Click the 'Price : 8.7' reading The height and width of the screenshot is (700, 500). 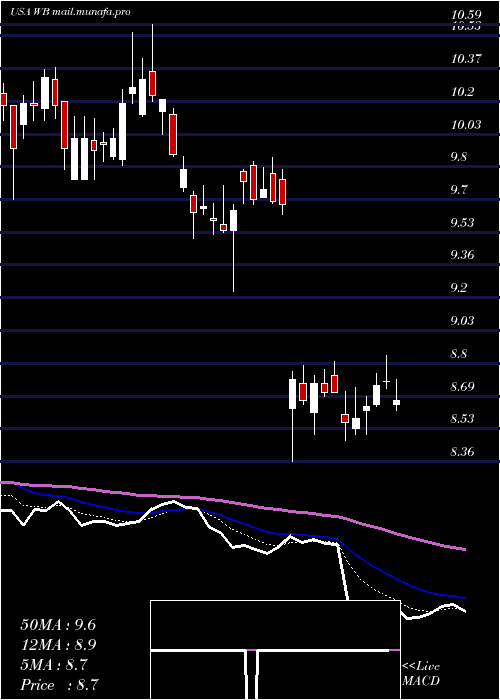tap(59, 685)
